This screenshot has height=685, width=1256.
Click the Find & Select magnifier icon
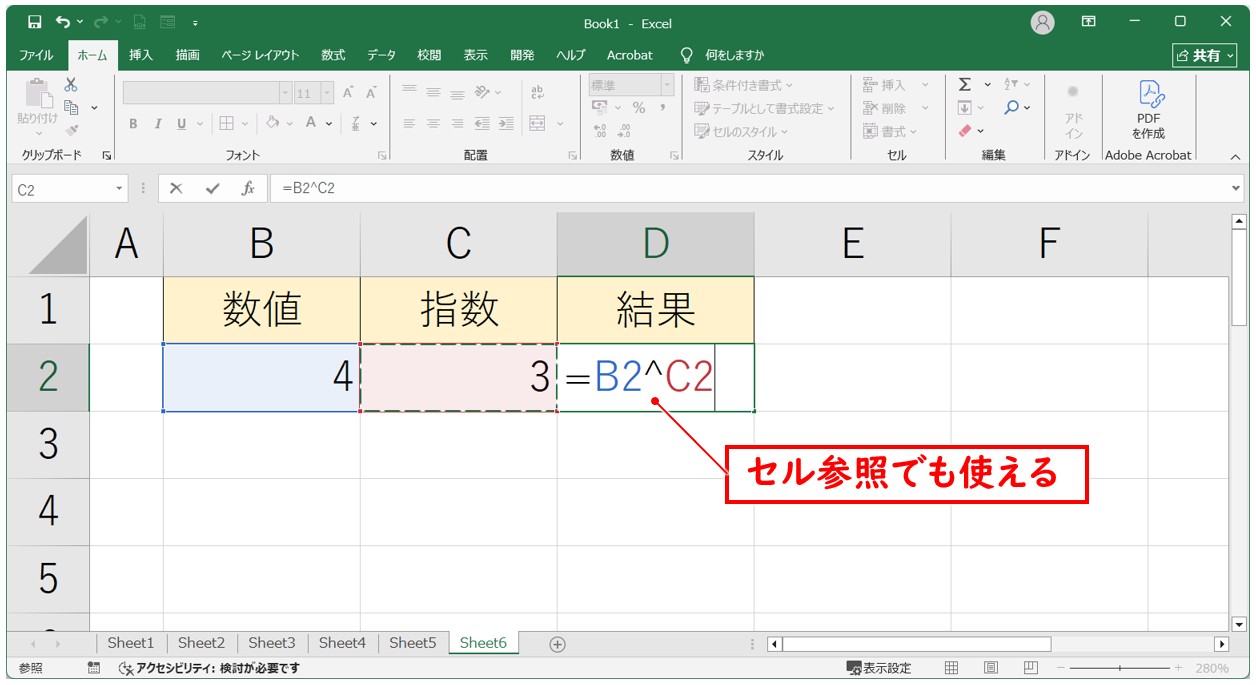1012,108
